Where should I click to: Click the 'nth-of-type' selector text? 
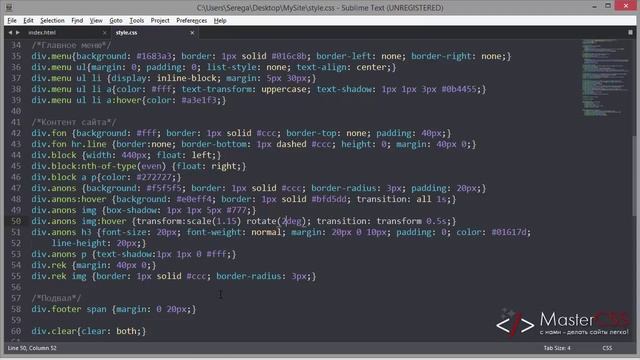click(109, 167)
